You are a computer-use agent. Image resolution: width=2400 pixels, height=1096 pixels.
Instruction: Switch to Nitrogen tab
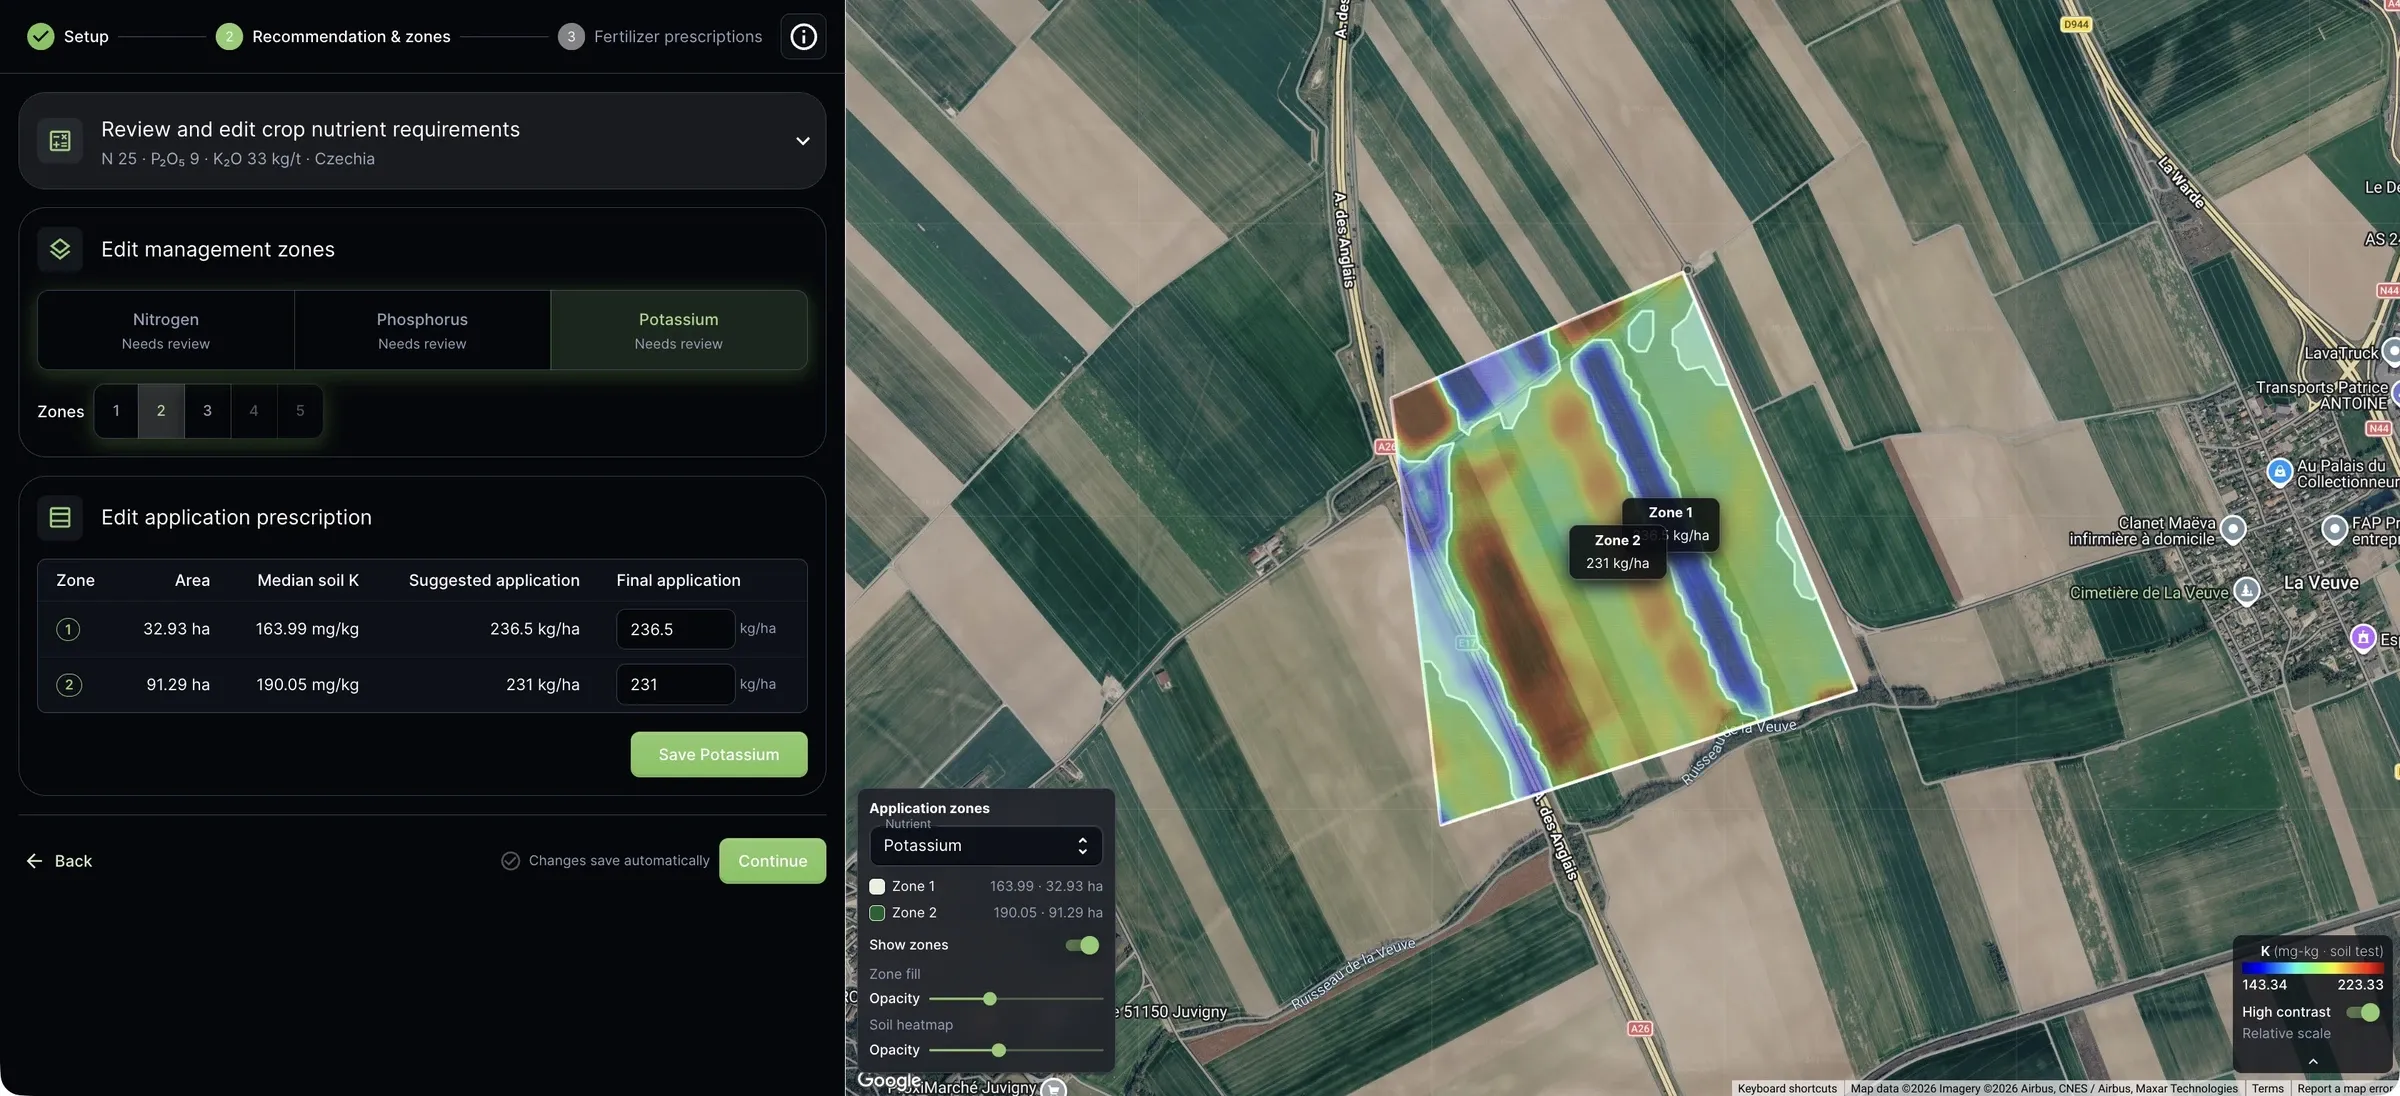(166, 330)
